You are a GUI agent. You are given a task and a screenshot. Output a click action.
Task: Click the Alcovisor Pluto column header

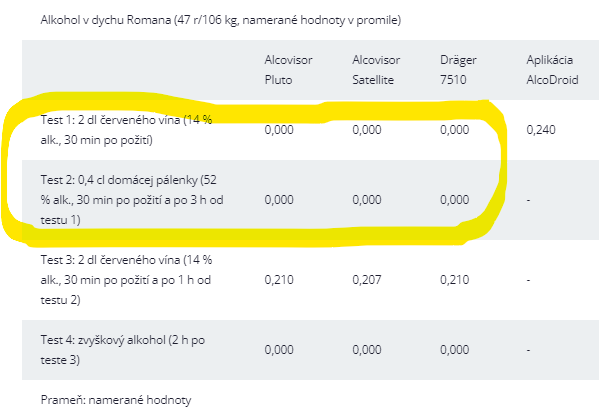coord(288,70)
